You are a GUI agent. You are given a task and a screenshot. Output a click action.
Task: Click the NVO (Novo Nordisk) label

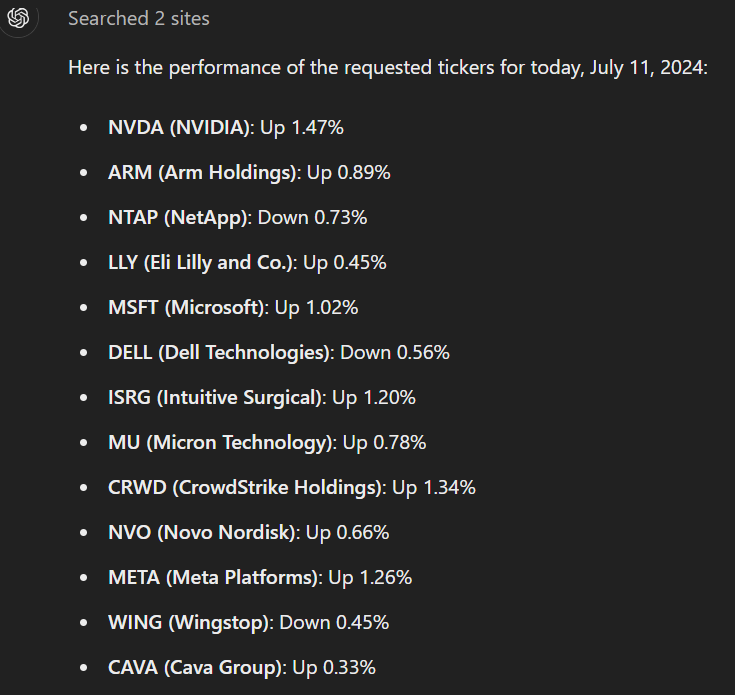tap(203, 532)
